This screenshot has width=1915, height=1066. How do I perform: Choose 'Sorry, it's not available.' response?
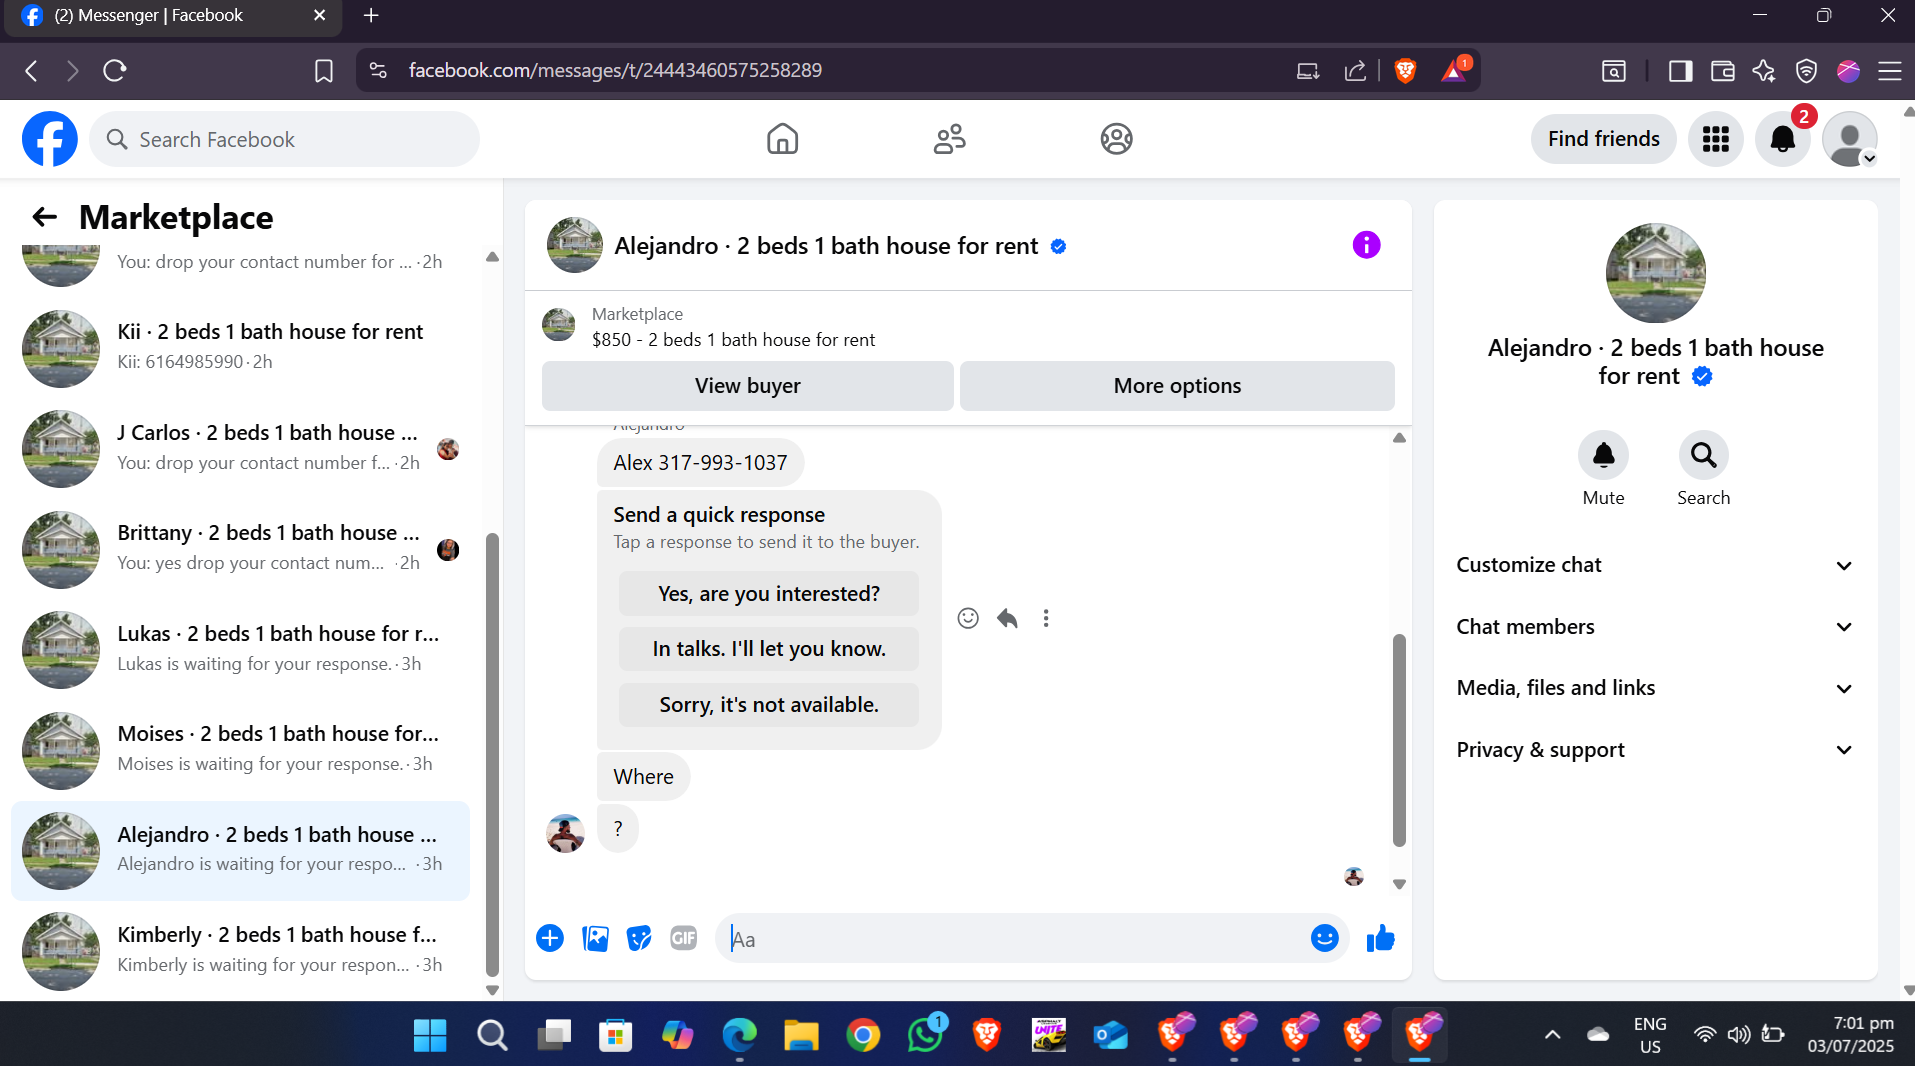coord(768,705)
